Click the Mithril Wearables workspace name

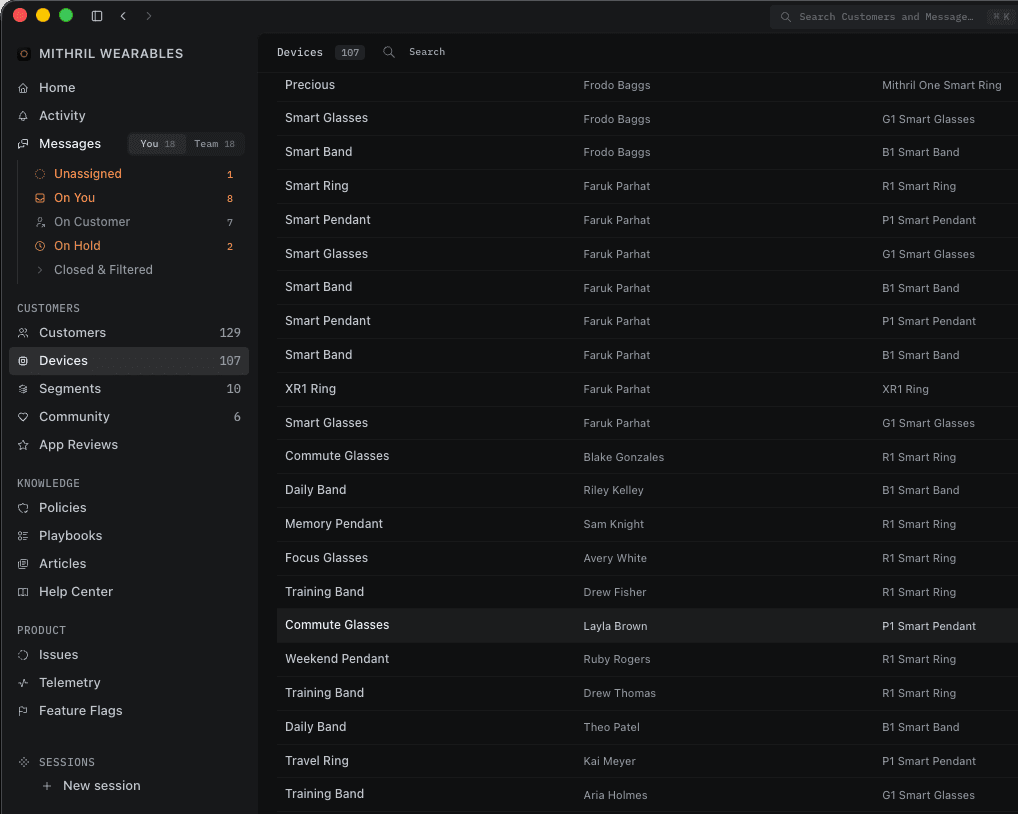(x=111, y=54)
